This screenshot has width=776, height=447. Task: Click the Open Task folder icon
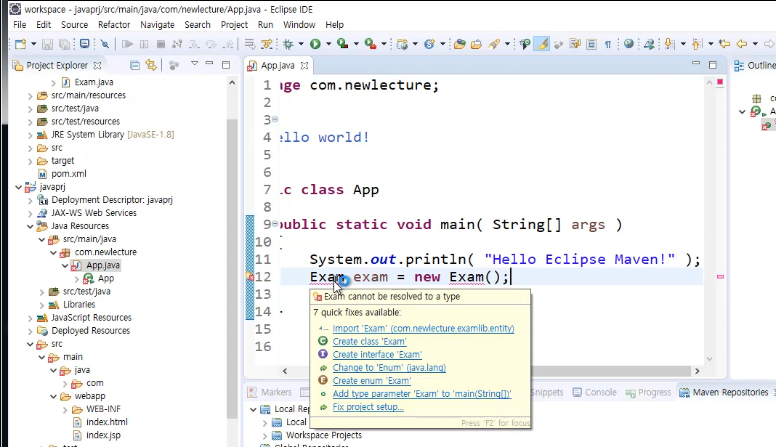click(x=476, y=44)
